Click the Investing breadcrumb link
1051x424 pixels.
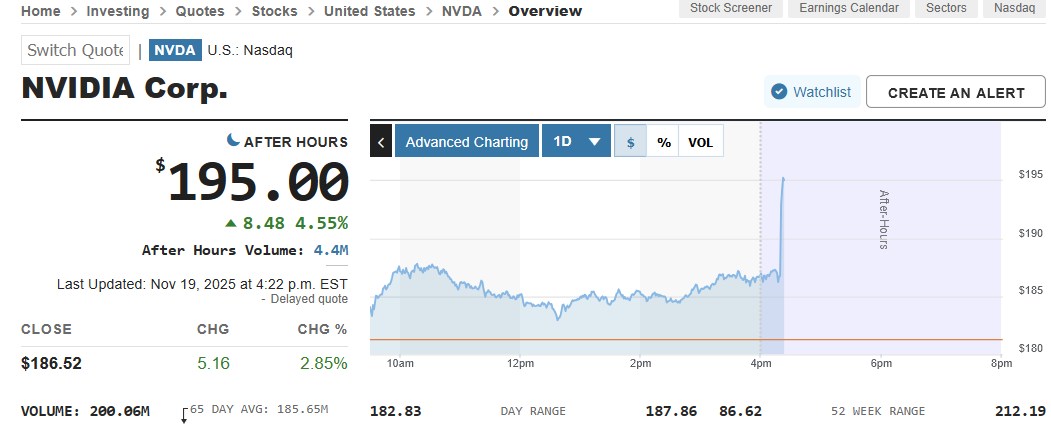118,11
